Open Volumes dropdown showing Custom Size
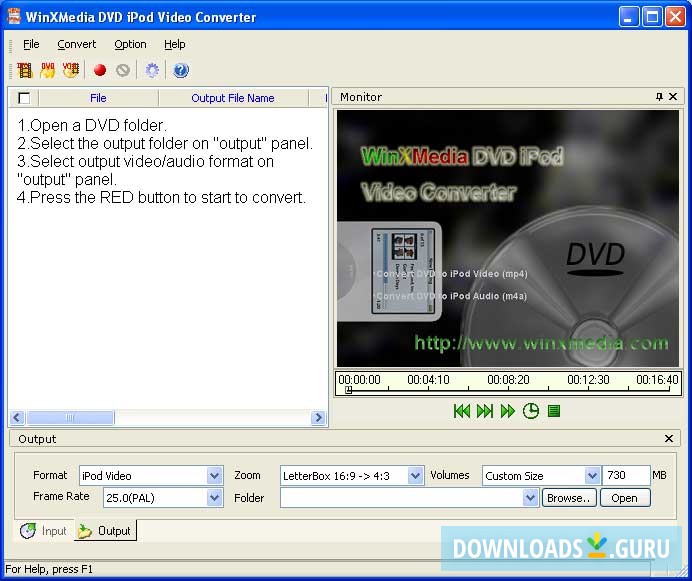Screen dimensions: 692x581 (x=592, y=475)
